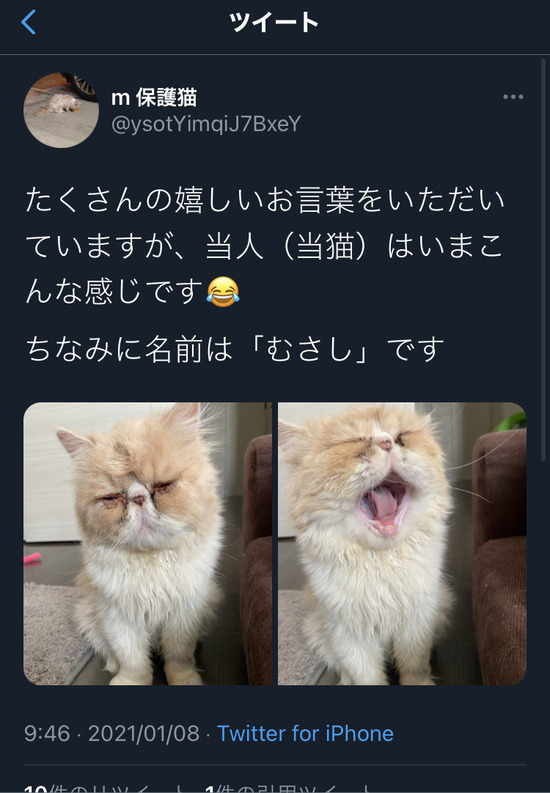
Task: Click the 2021/01/08 date
Action: point(144,733)
